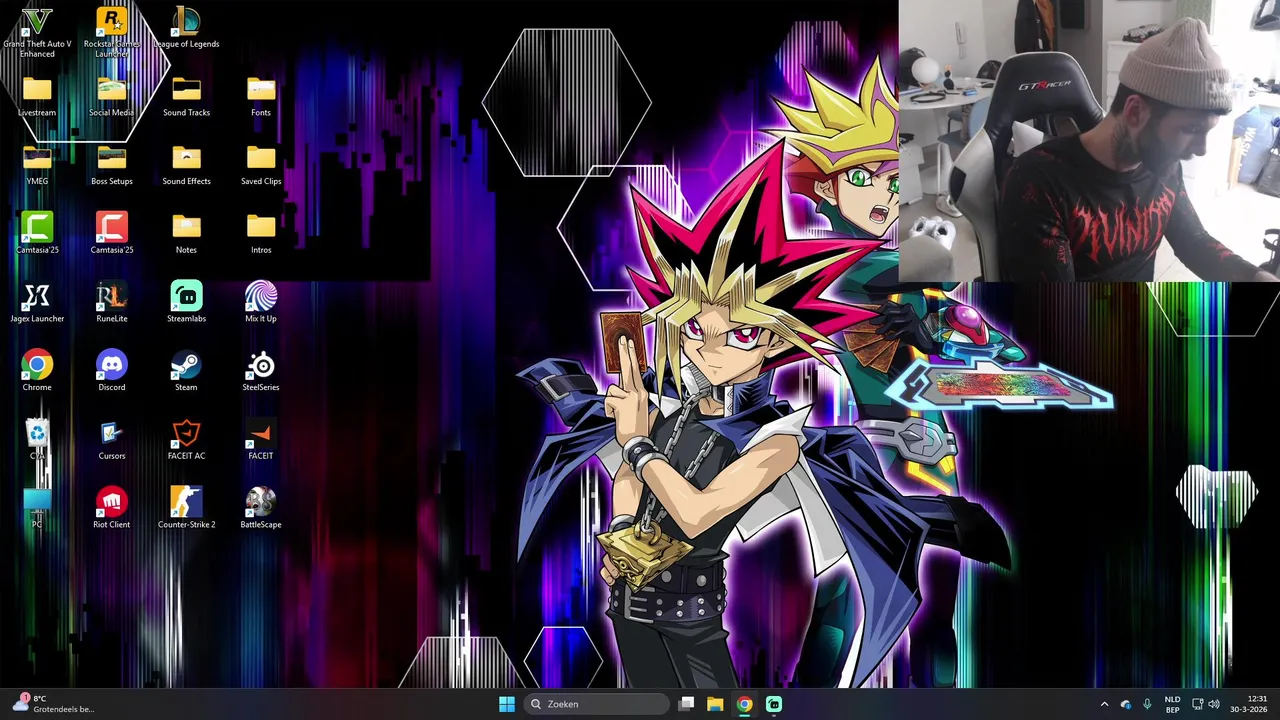1280x720 pixels.
Task: Click the Zoeken taskbar search box
Action: (597, 704)
